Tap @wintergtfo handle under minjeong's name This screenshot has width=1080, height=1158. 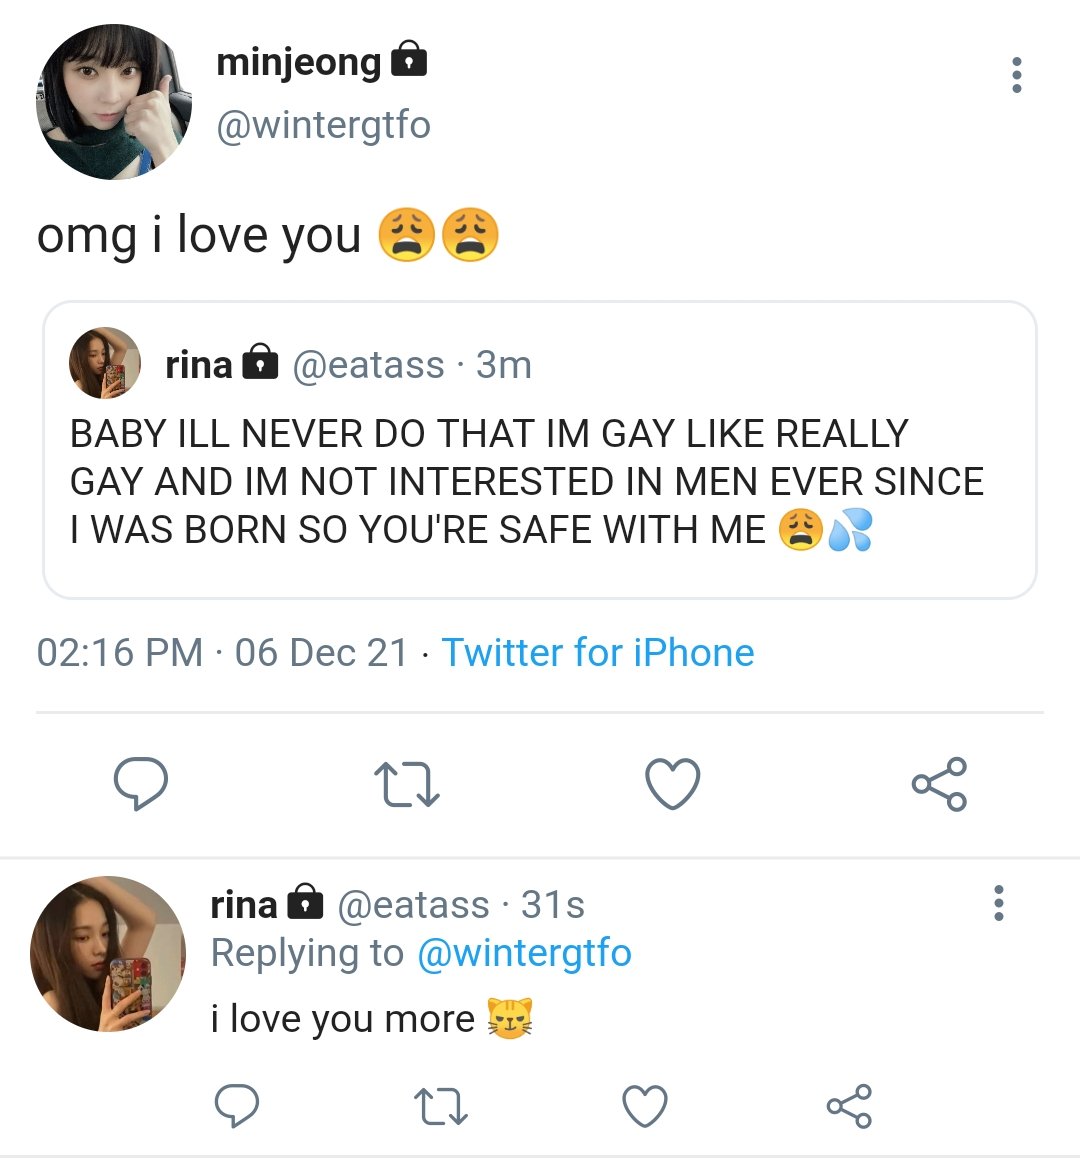pyautogui.click(x=323, y=125)
